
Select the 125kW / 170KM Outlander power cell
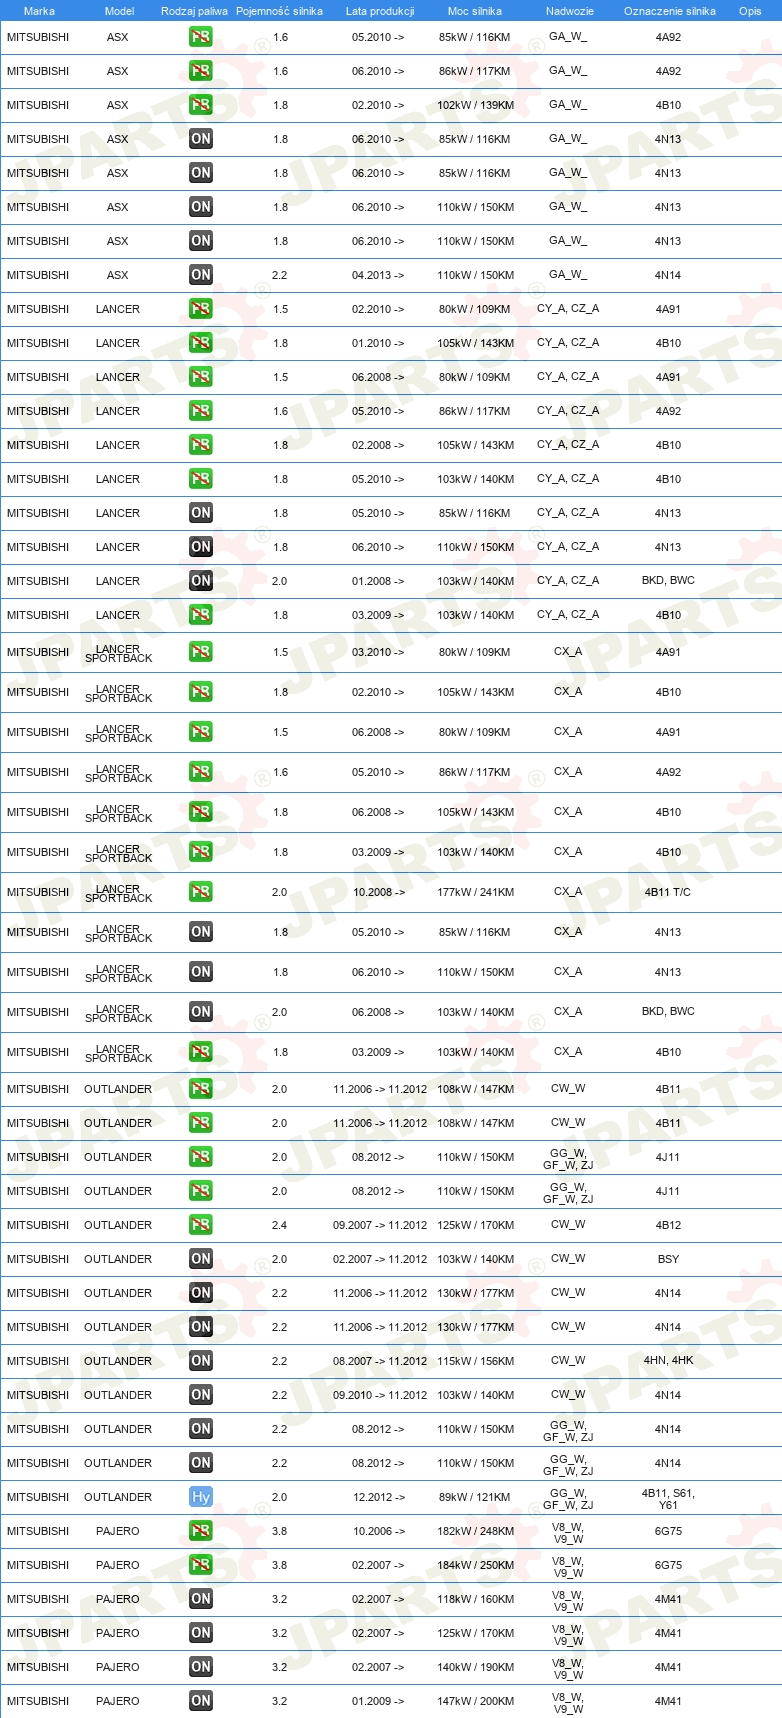(x=476, y=1225)
